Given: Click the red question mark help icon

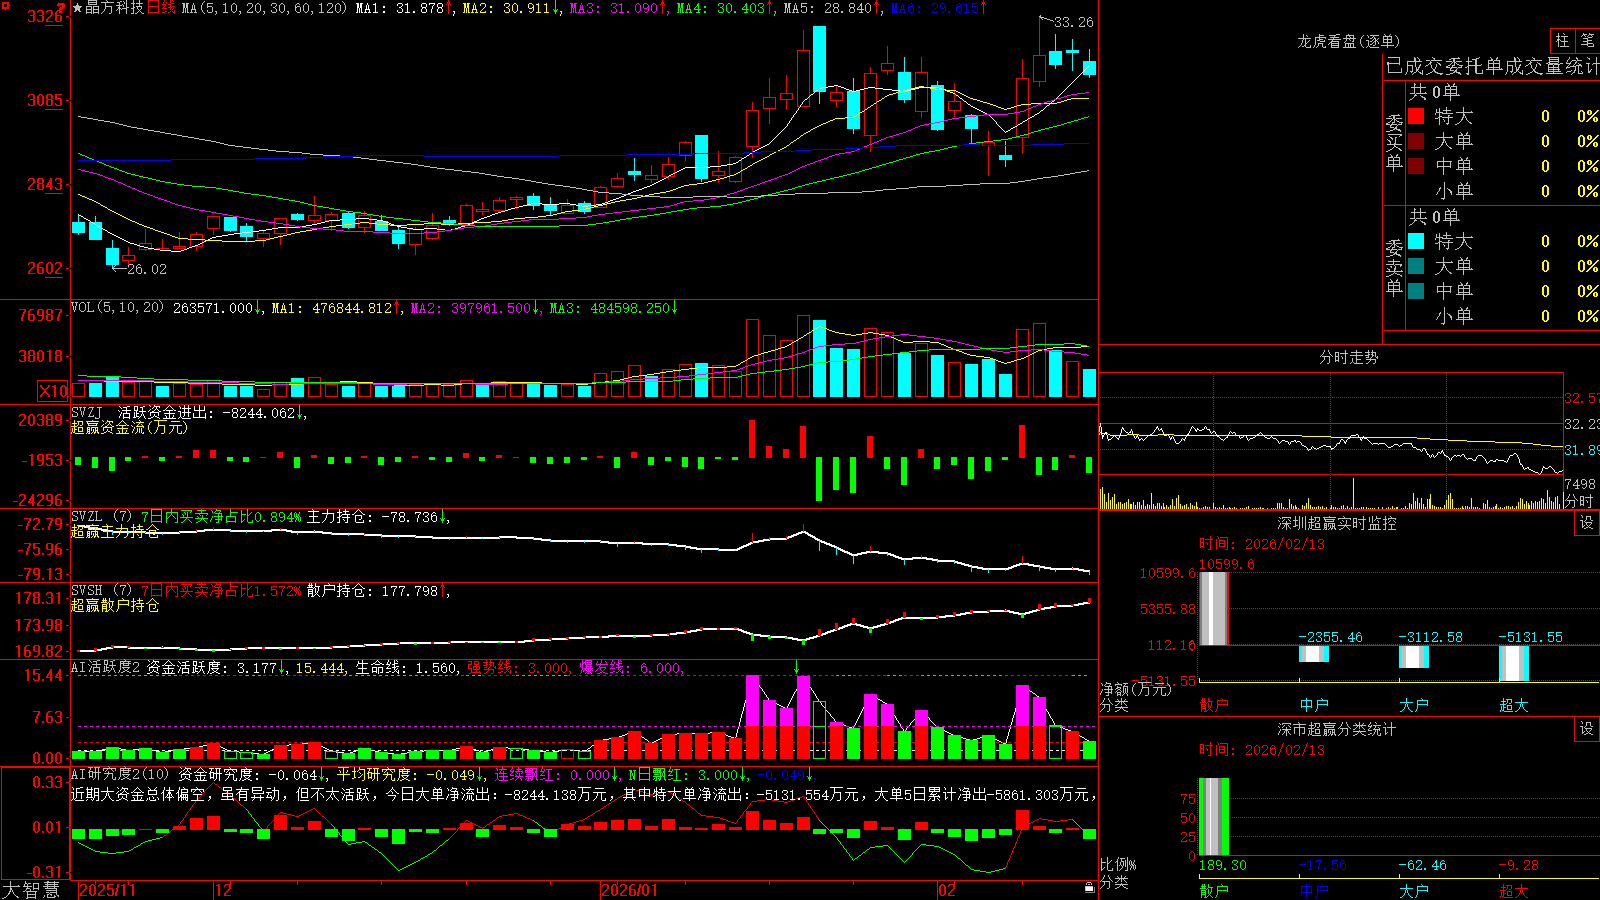Looking at the screenshot, I should coord(63,7).
